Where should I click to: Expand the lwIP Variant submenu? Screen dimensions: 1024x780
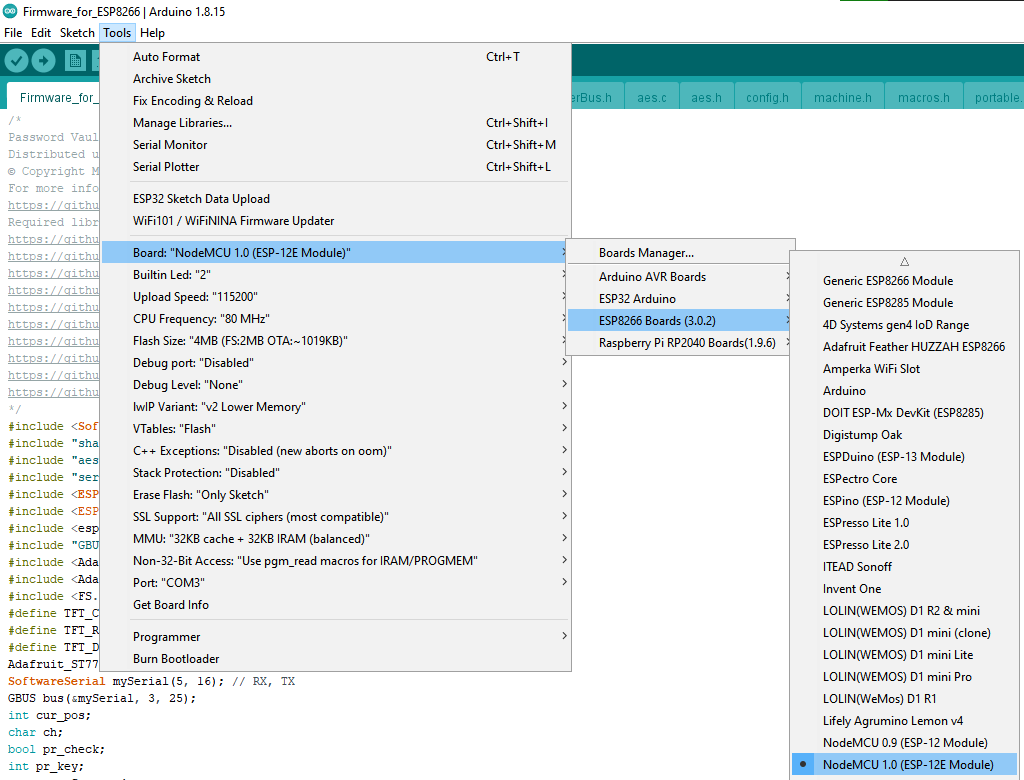coord(336,407)
